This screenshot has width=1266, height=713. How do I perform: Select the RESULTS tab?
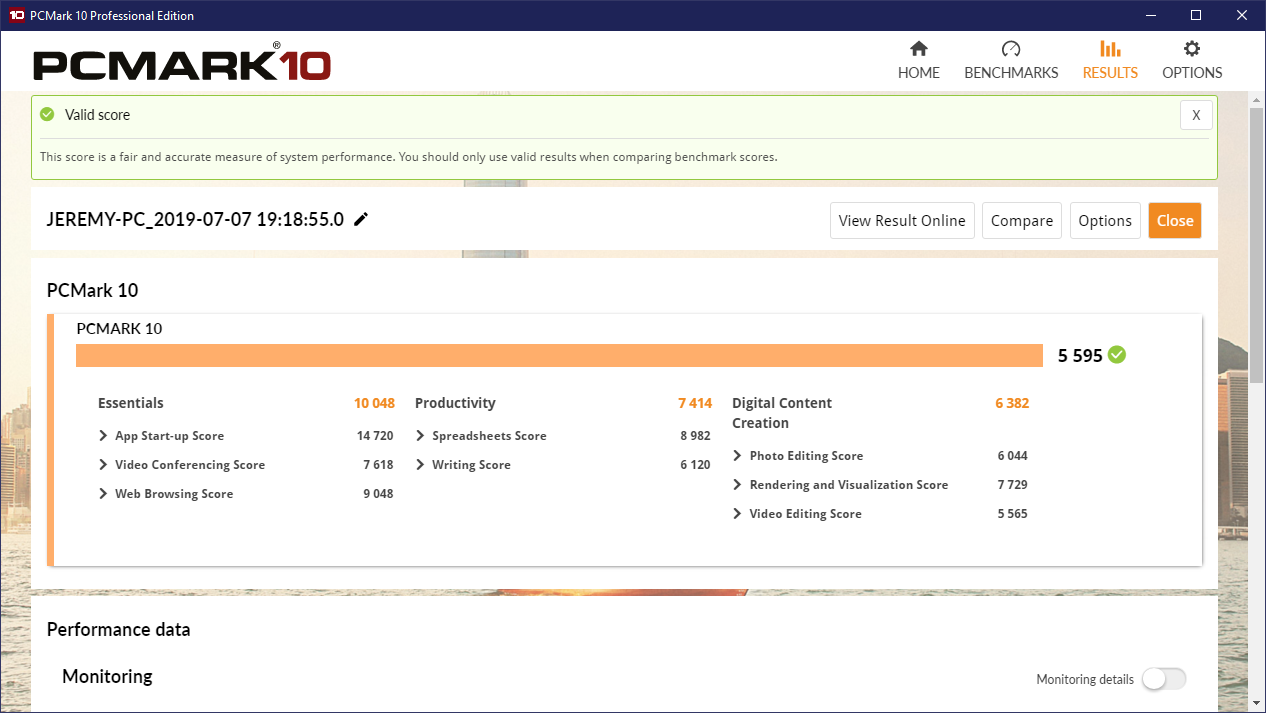pyautogui.click(x=1110, y=61)
